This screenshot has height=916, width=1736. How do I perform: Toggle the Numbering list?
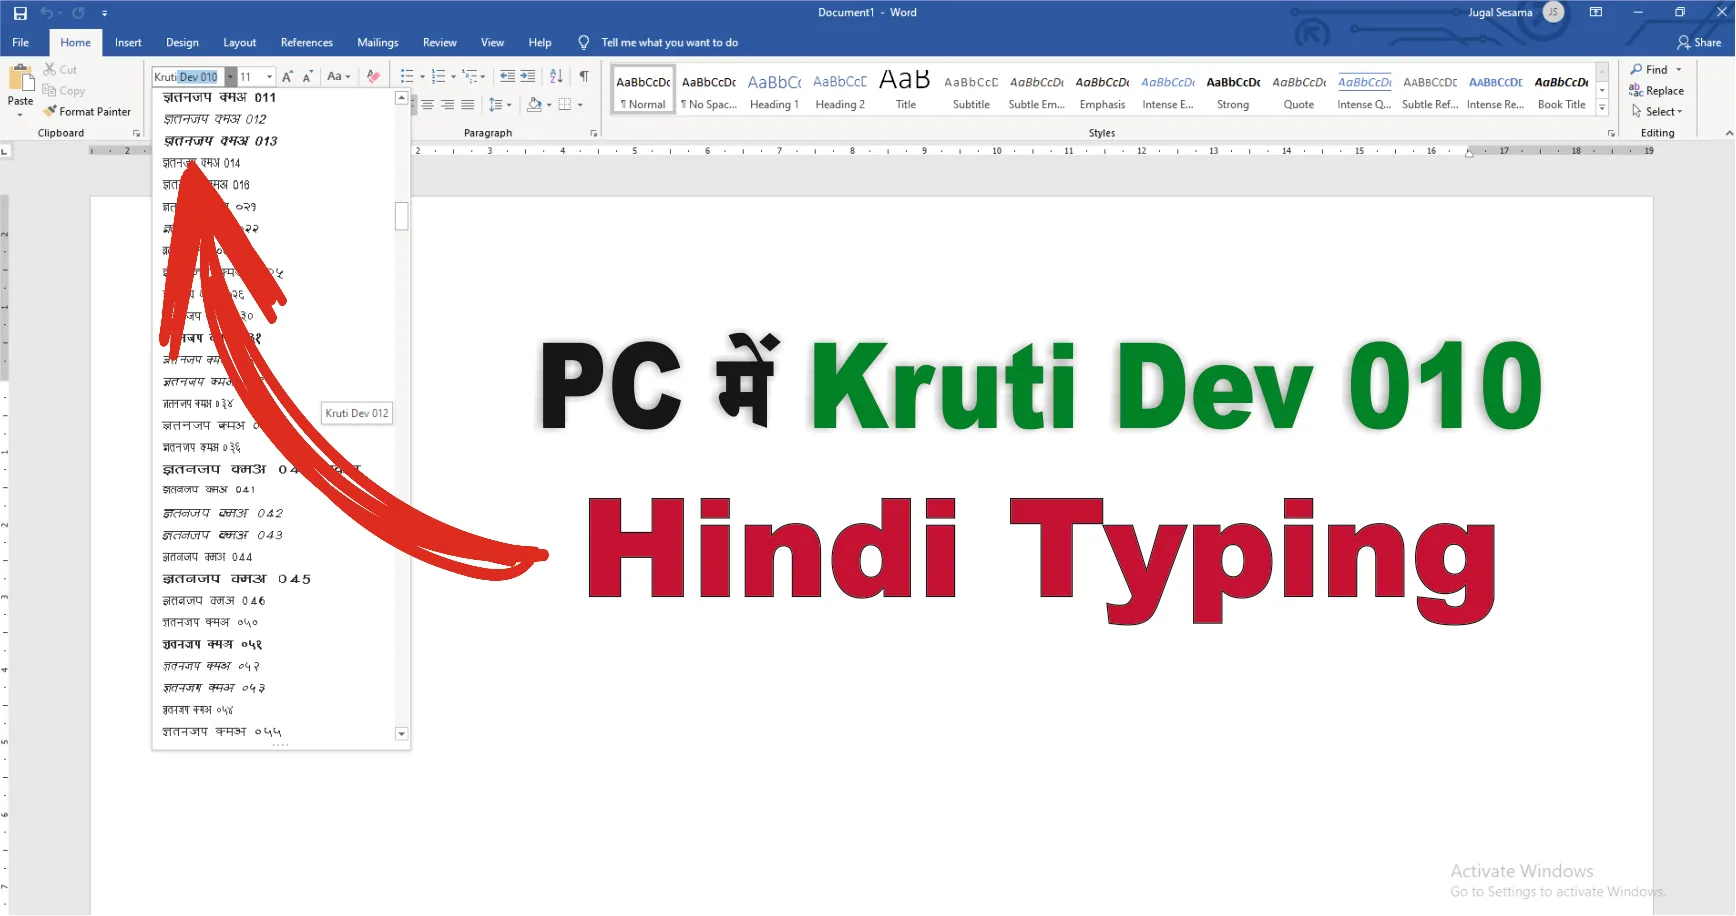[x=437, y=76]
